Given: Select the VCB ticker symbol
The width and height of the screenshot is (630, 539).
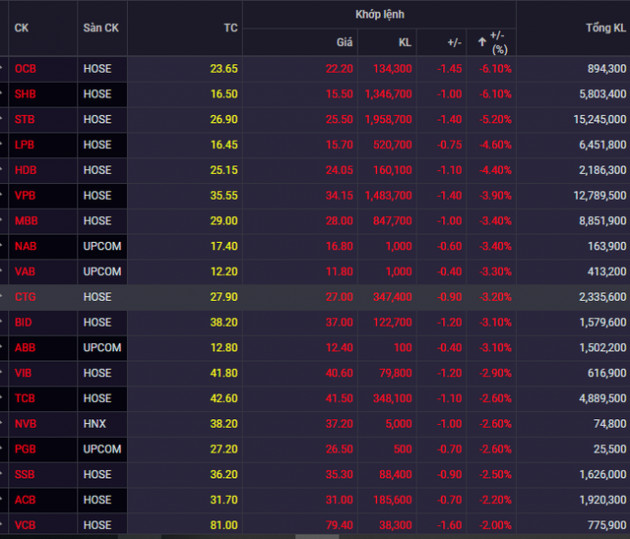Looking at the screenshot, I should 25,525.
